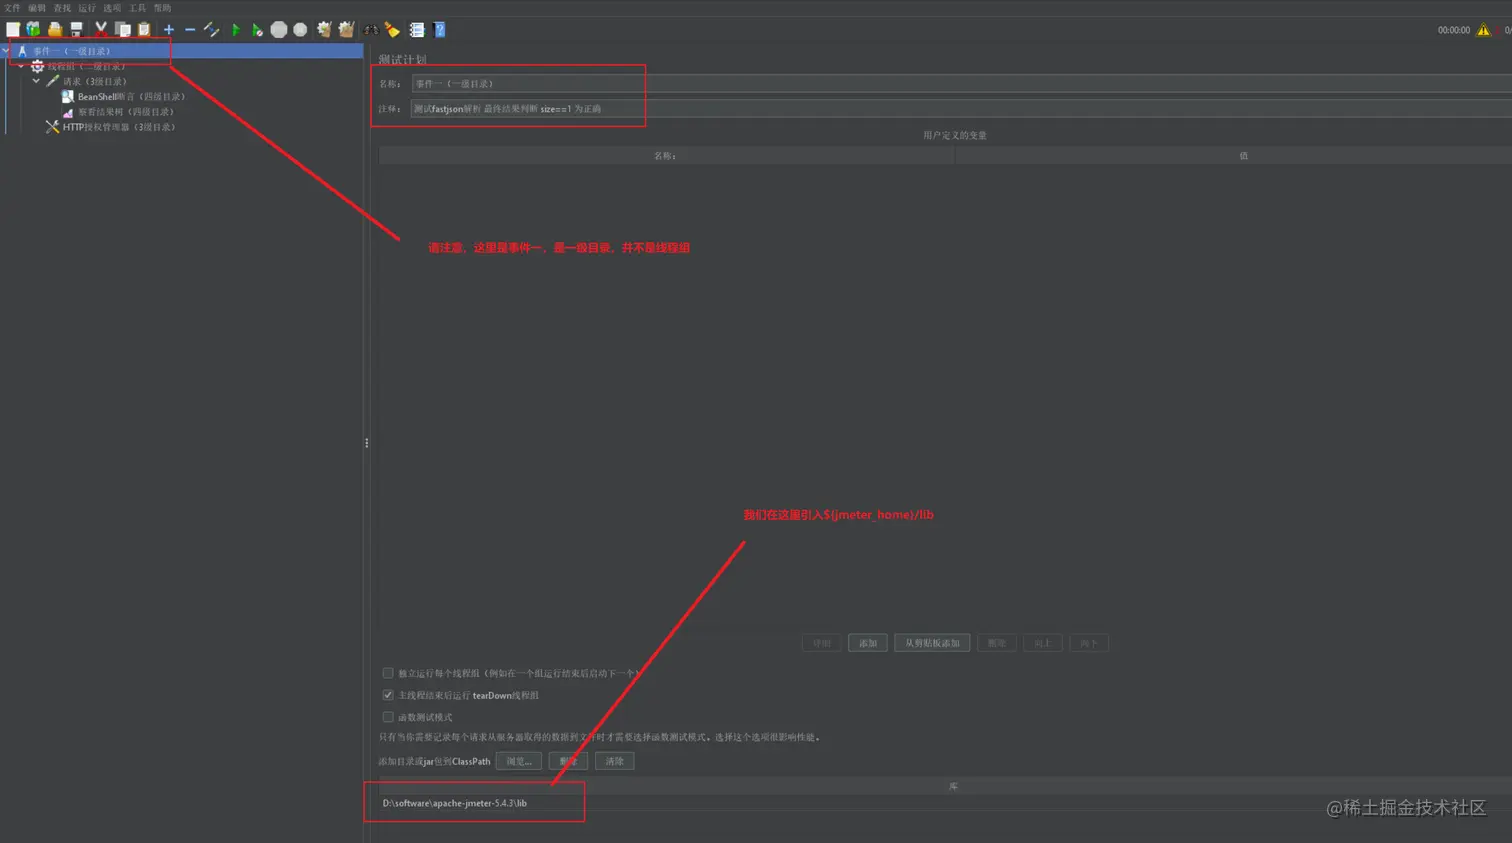The width and height of the screenshot is (1512, 843).
Task: Click the Open file folder icon
Action: pos(55,30)
